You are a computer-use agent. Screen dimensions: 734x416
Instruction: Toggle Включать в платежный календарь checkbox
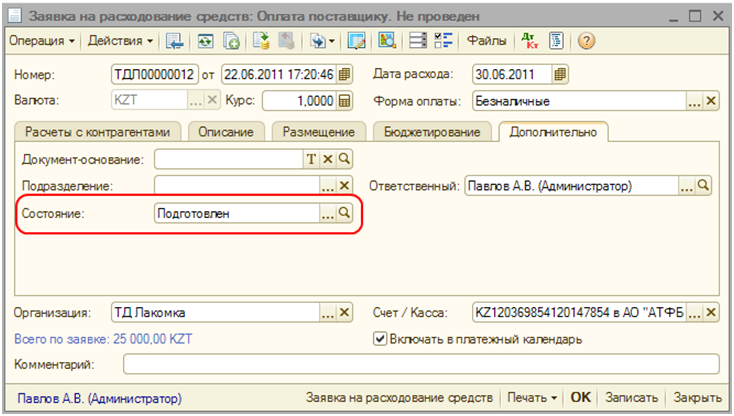click(x=380, y=339)
